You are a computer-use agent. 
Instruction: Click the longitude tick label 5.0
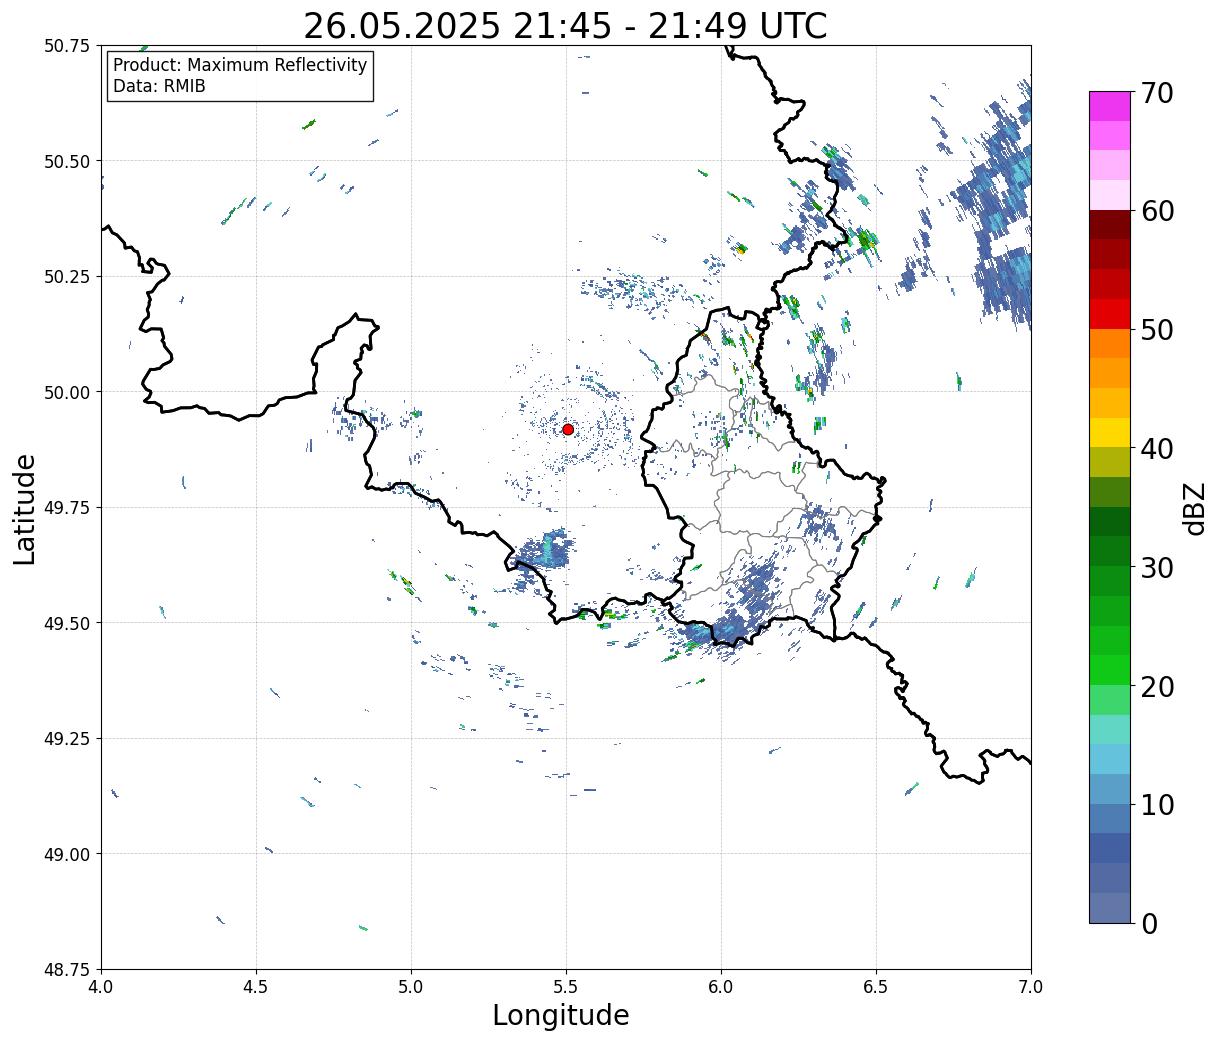pyautogui.click(x=411, y=987)
